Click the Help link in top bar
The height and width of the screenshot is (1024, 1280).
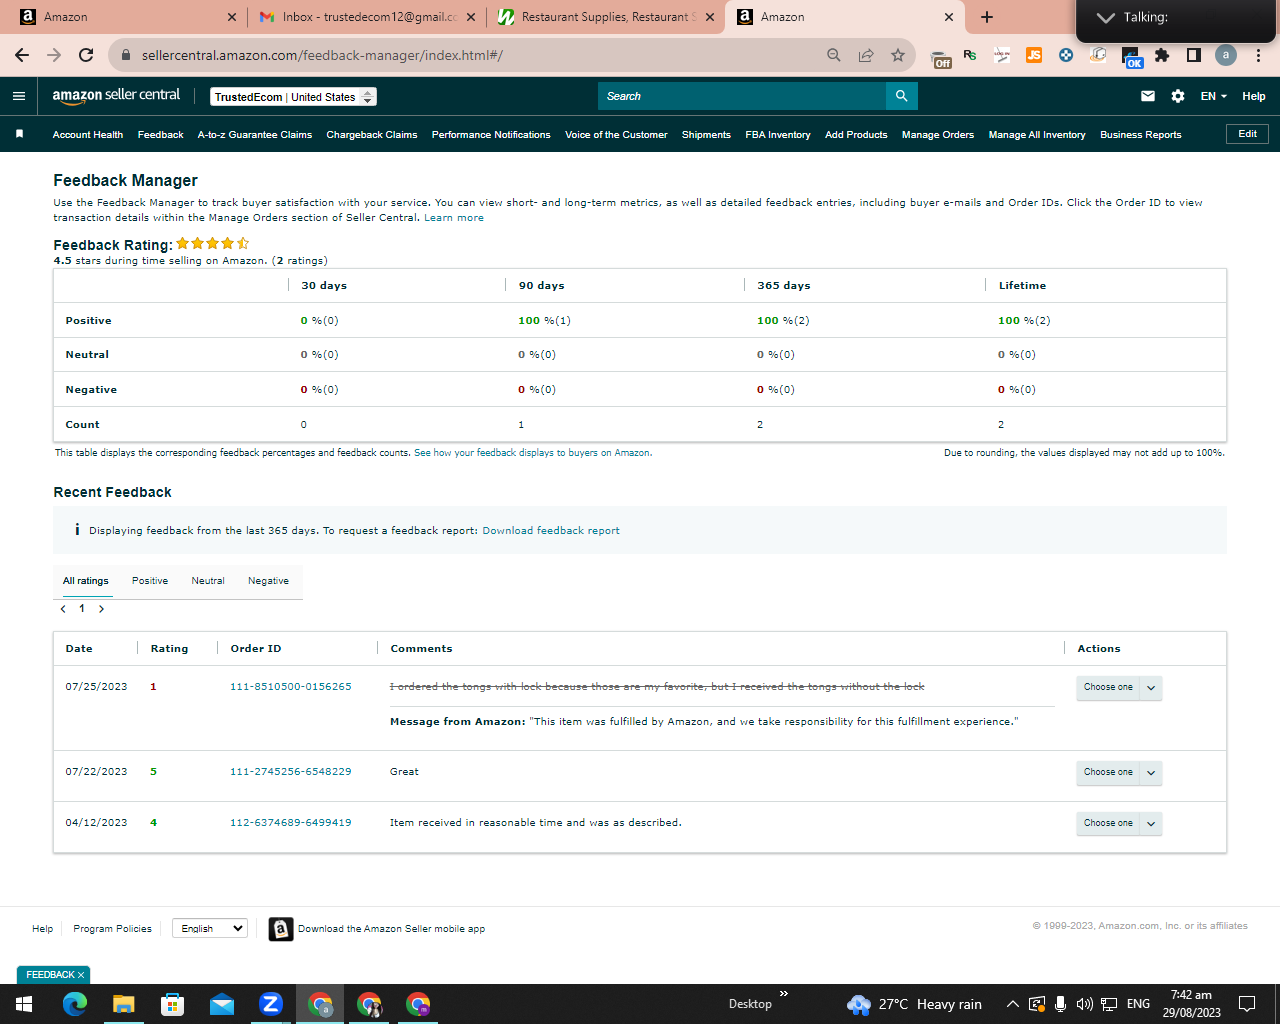1254,96
